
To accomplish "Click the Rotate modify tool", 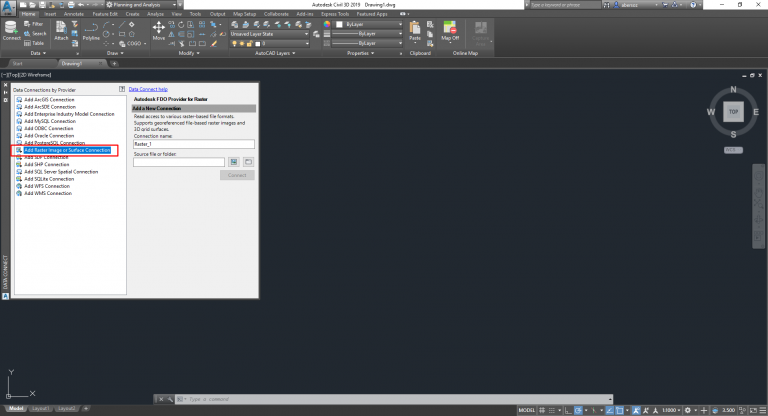I will pos(181,24).
